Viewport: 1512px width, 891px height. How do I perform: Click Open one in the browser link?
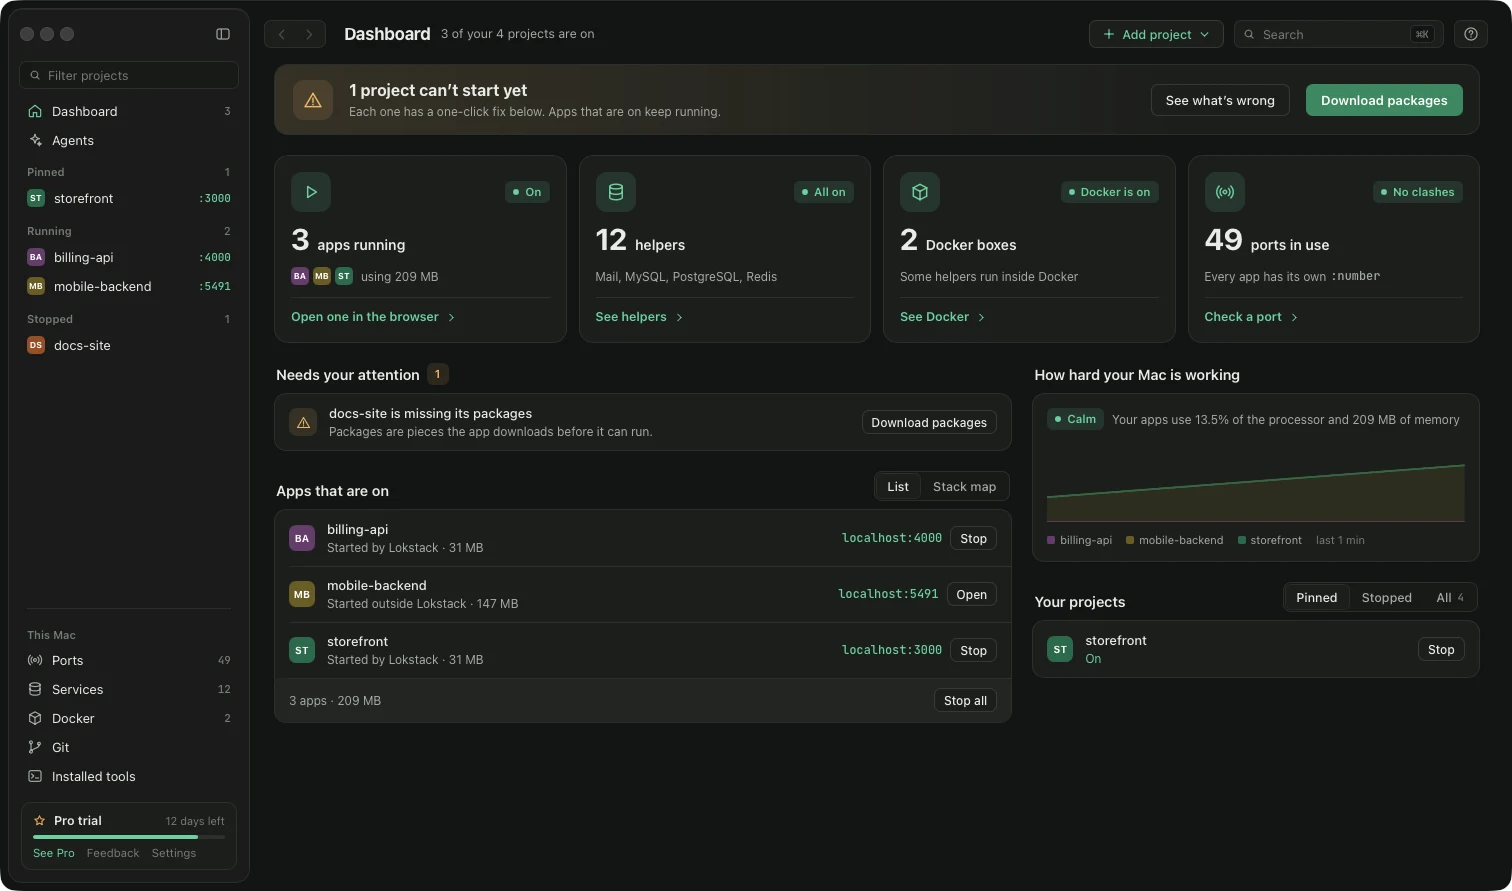pyautogui.click(x=373, y=317)
